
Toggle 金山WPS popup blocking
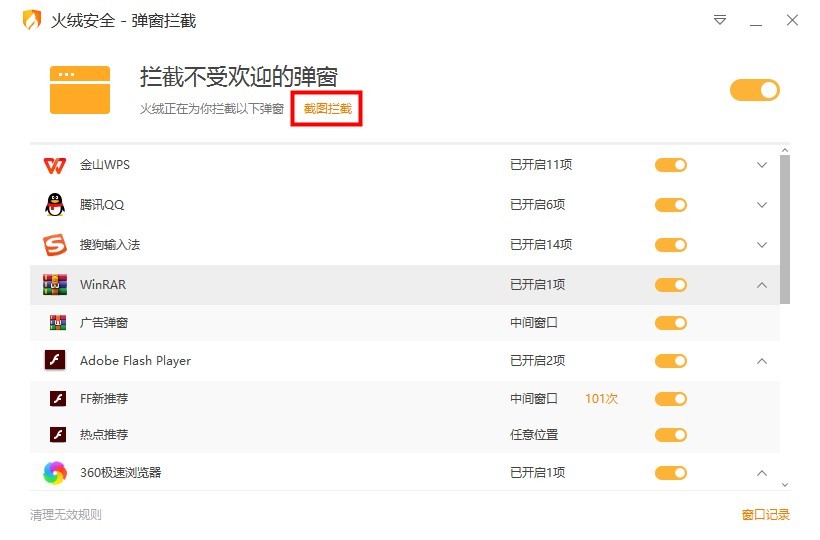[x=671, y=165]
